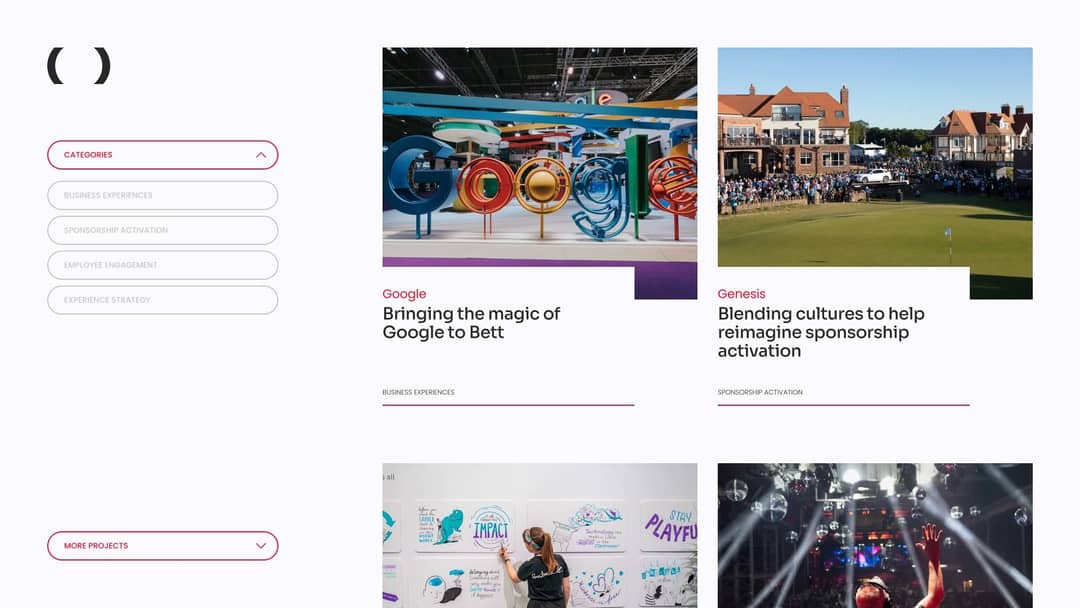
Task: Click Business Experiences tag under Google project
Action: 418,392
